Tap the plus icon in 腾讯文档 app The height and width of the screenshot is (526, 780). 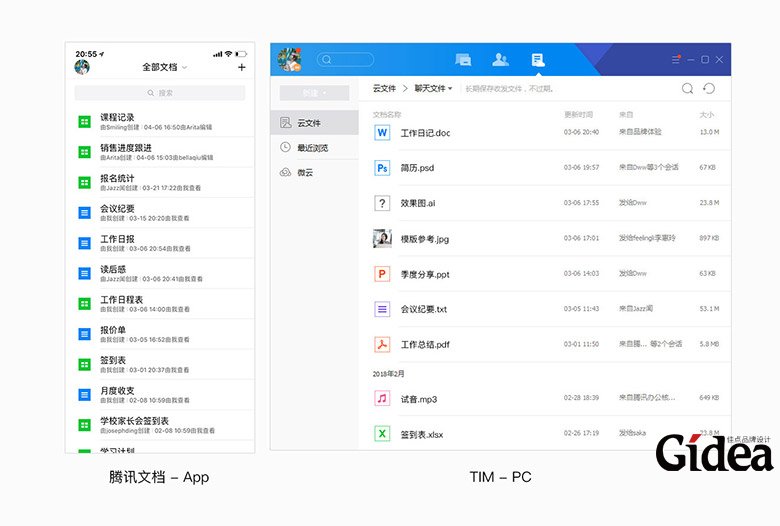click(x=242, y=67)
